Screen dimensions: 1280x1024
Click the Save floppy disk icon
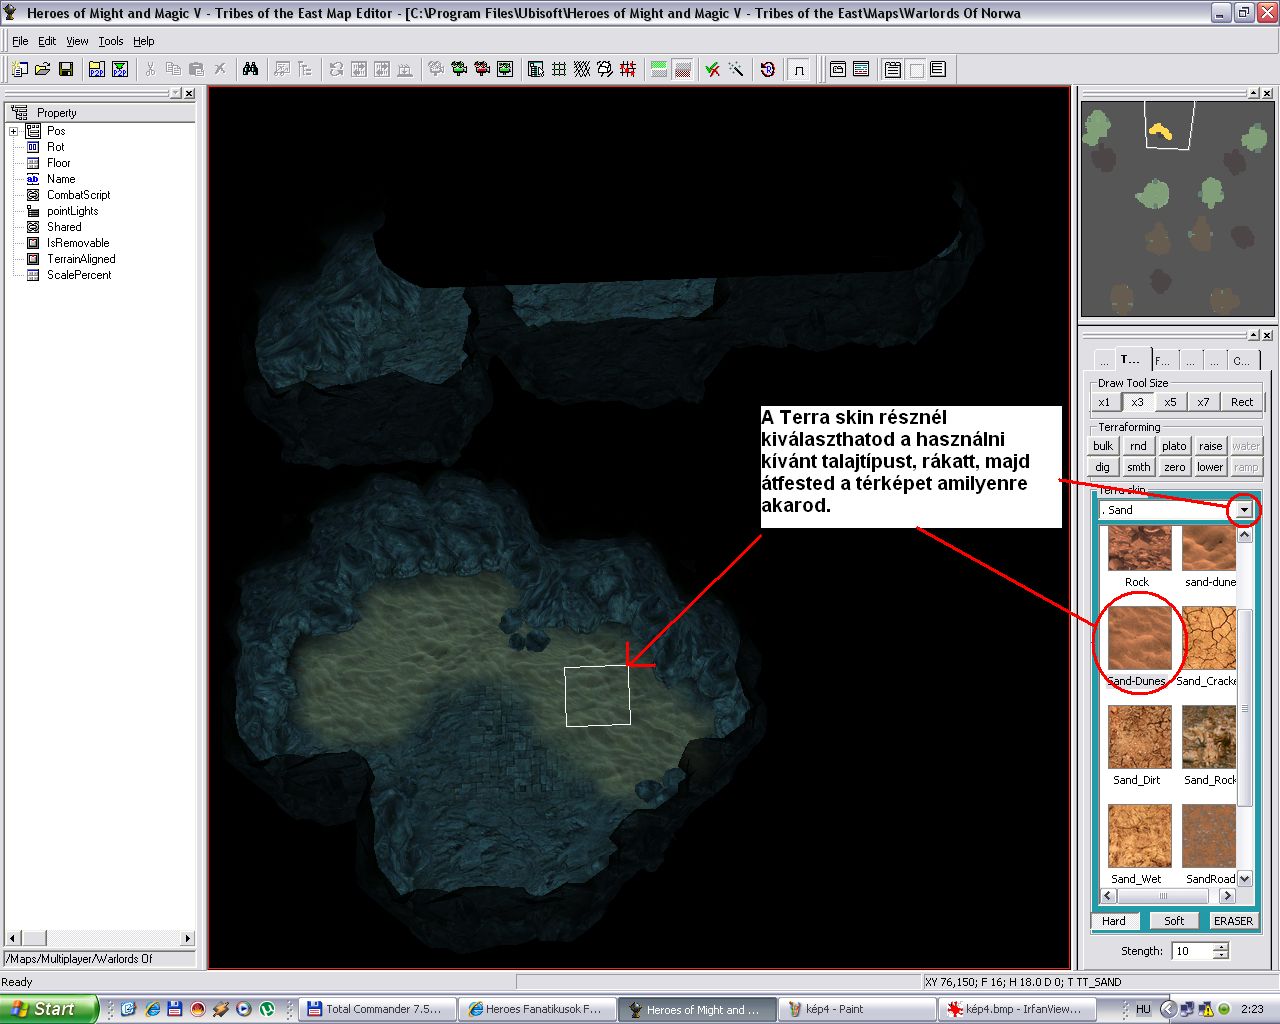point(66,69)
